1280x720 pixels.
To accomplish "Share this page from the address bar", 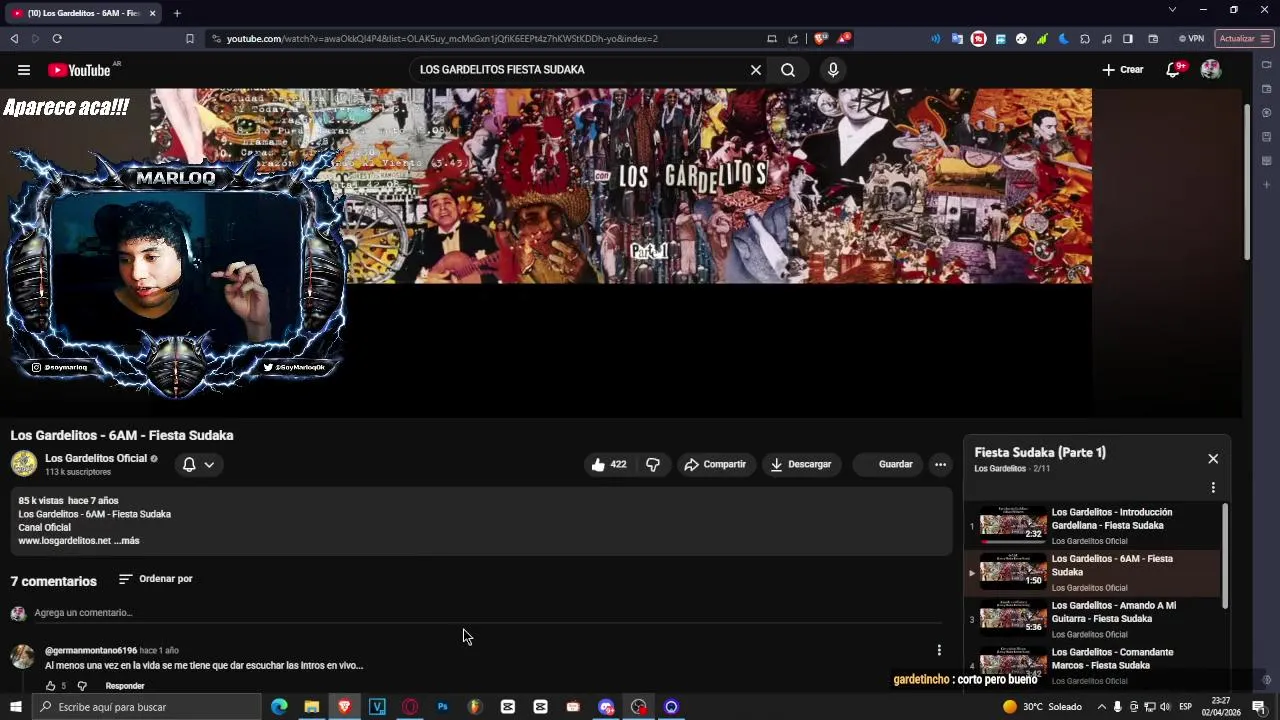I will [793, 38].
